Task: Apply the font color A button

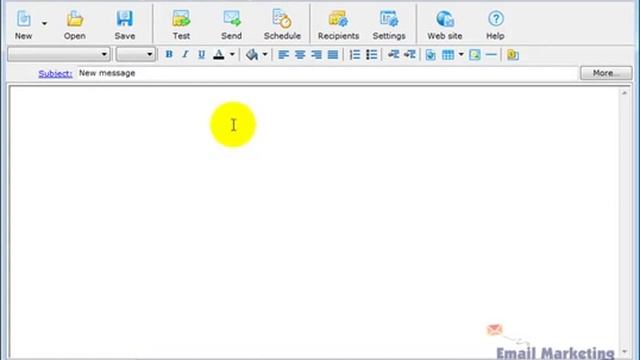Action: (x=219, y=54)
